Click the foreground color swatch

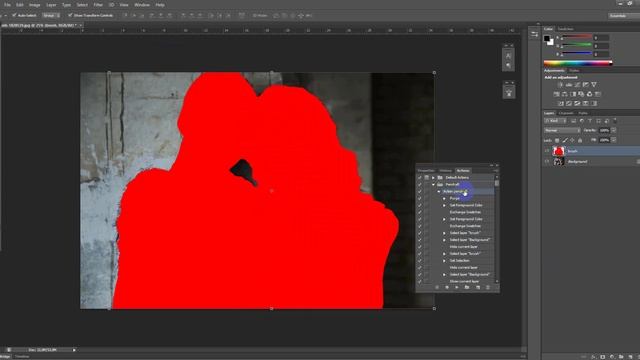tap(547, 38)
